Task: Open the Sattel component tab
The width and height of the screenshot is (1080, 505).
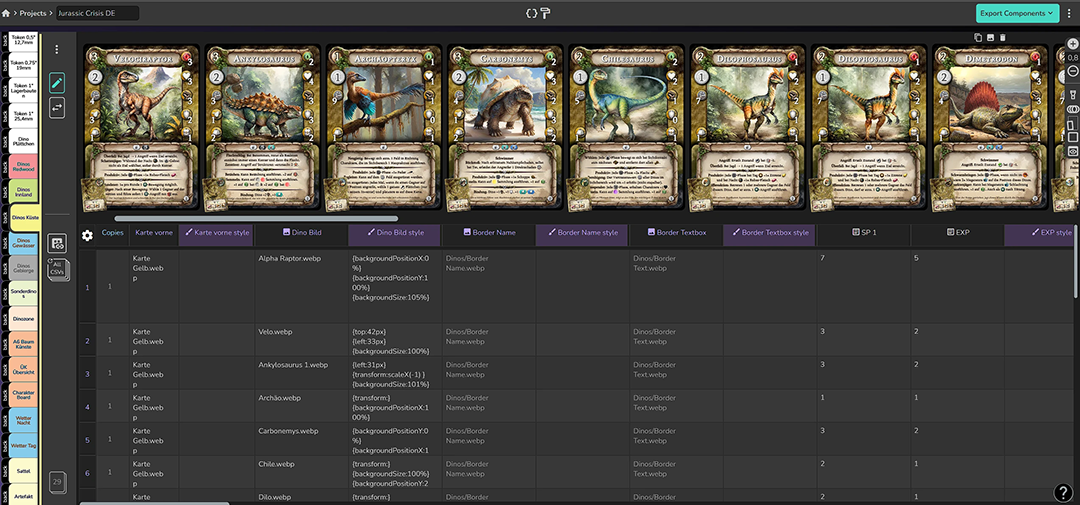Action: [x=23, y=470]
